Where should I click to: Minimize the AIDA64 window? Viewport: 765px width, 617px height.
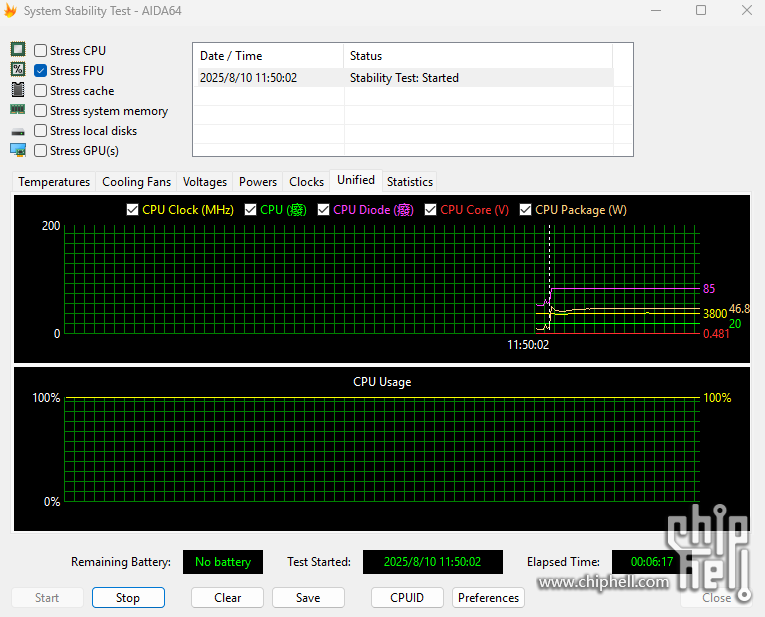(656, 10)
